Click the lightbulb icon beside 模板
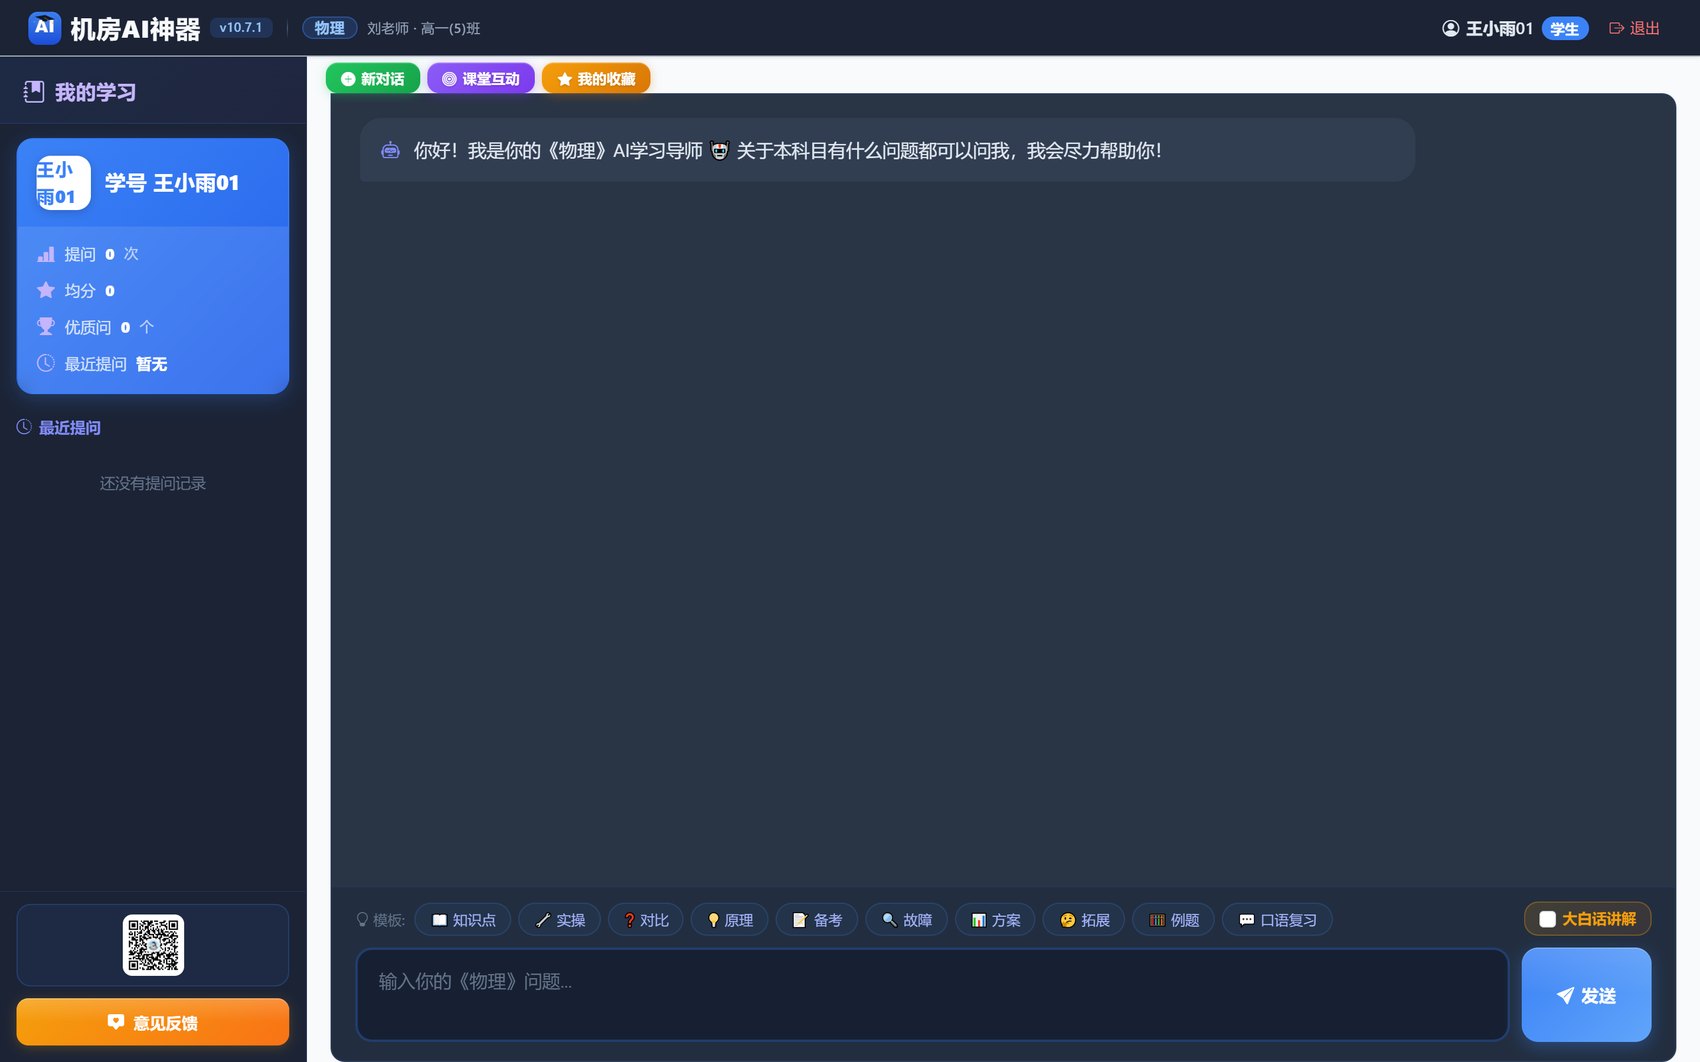The image size is (1700, 1062). pyautogui.click(x=362, y=920)
